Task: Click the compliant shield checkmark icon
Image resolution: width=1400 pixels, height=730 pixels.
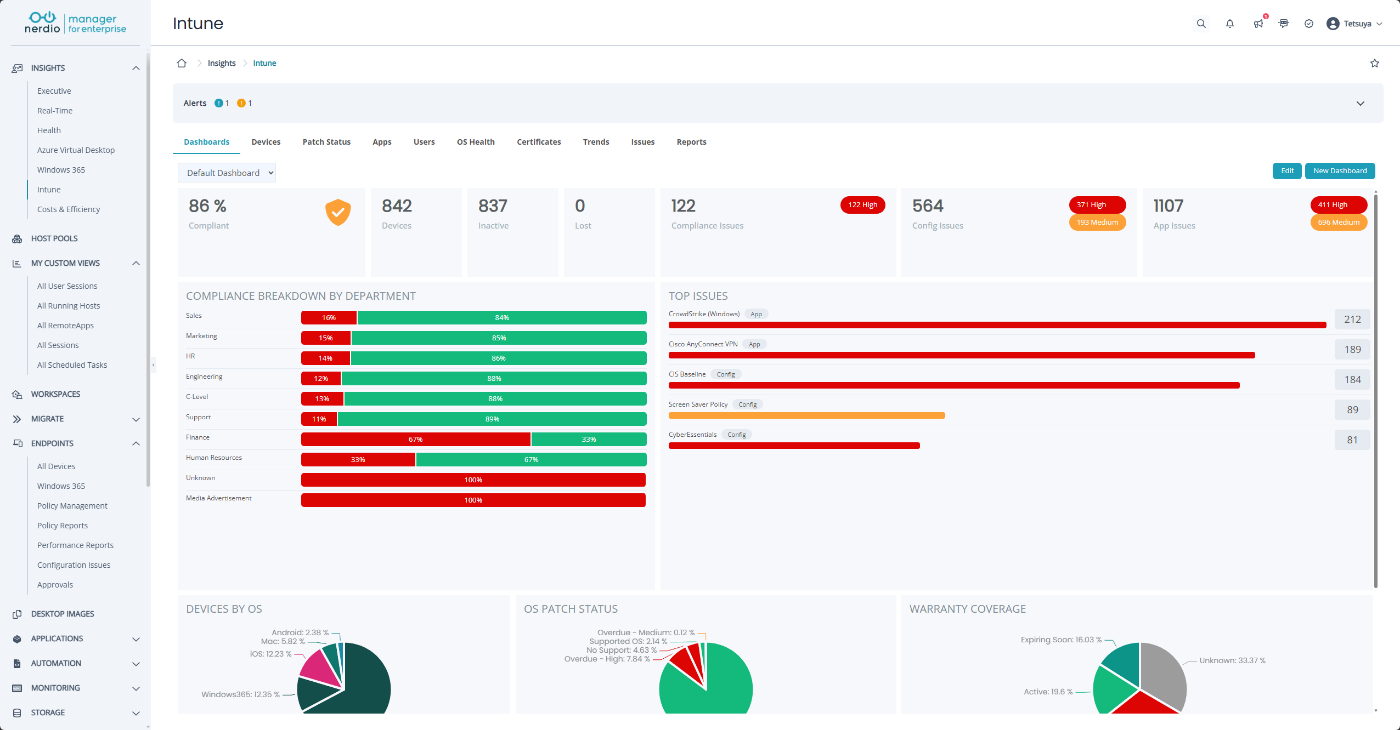Action: tap(338, 212)
